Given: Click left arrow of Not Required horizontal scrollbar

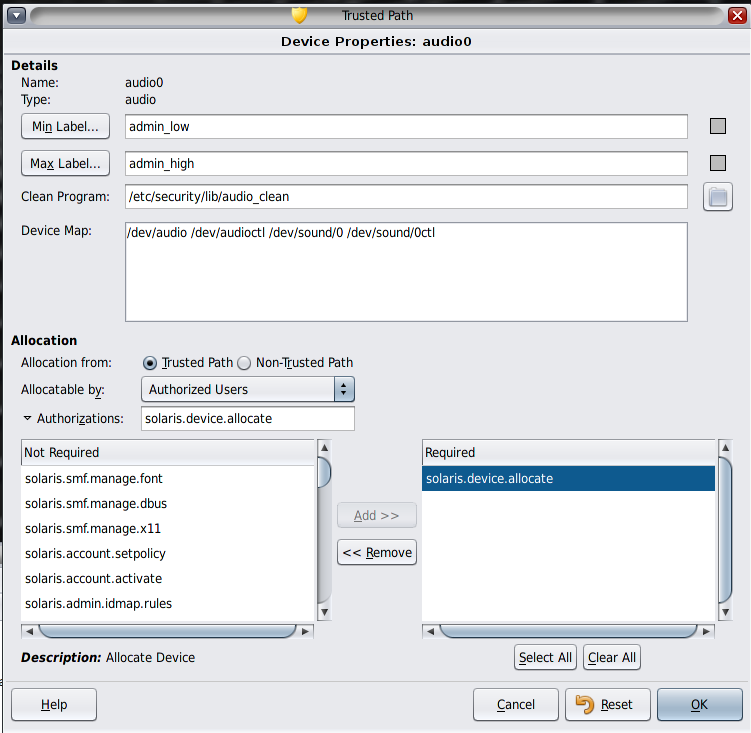Looking at the screenshot, I should [x=29, y=631].
